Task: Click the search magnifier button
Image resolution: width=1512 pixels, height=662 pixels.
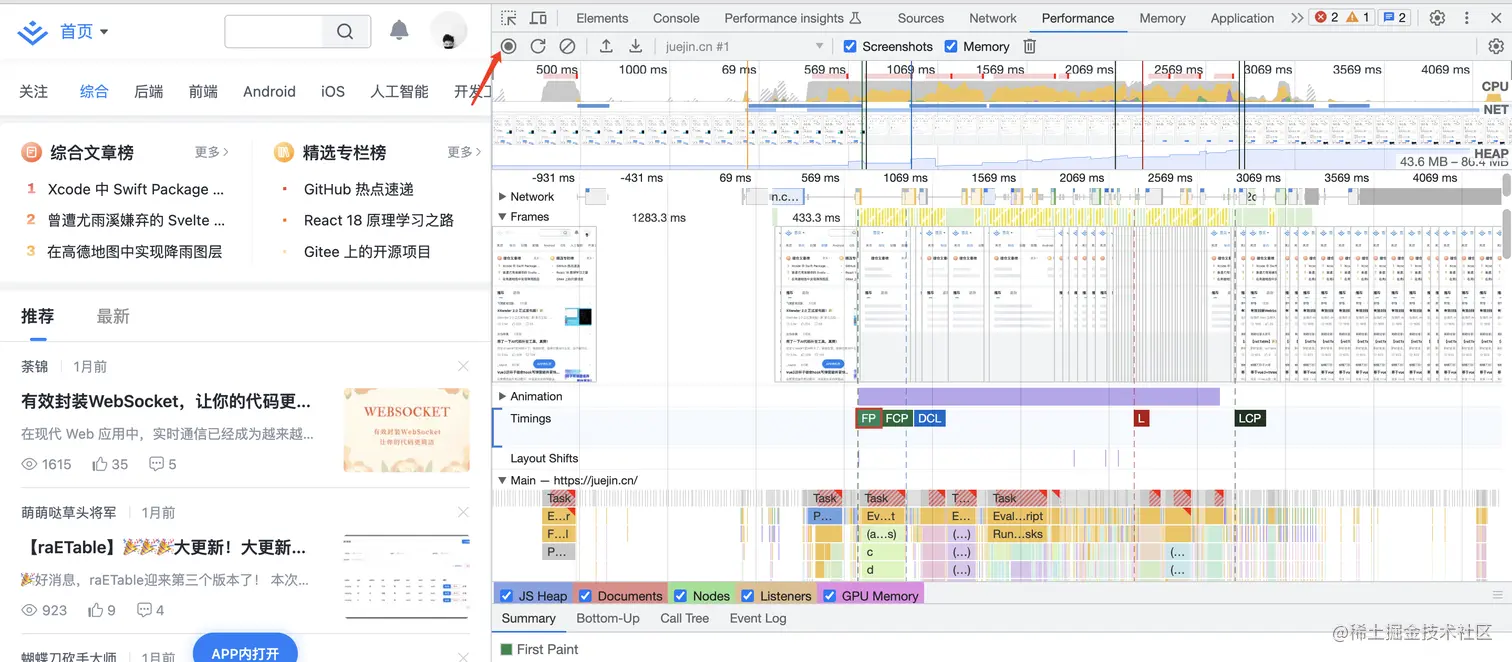Action: (x=345, y=32)
